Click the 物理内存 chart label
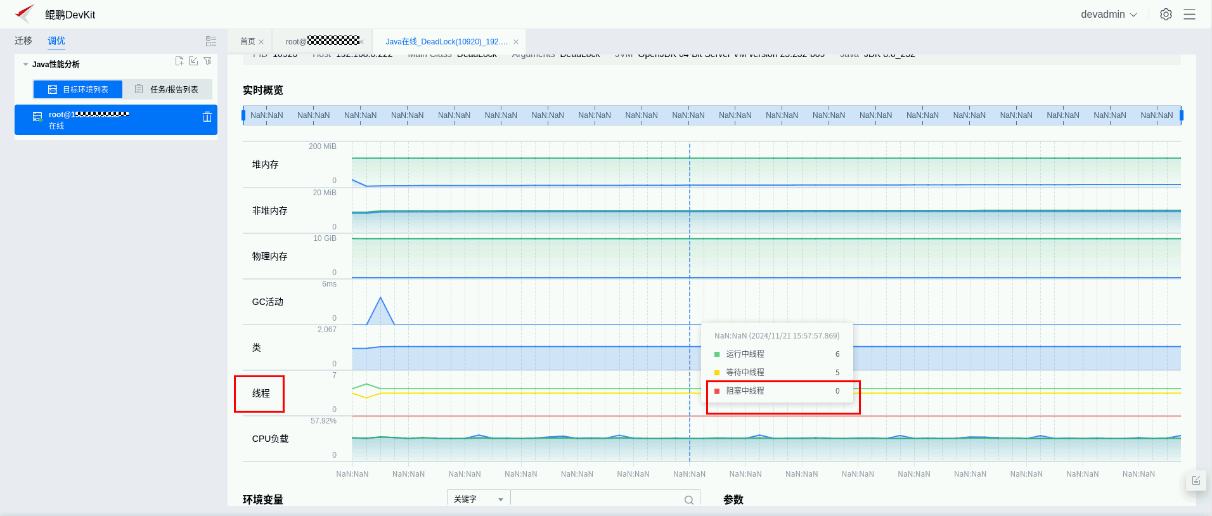The height and width of the screenshot is (516, 1212). tap(270, 256)
